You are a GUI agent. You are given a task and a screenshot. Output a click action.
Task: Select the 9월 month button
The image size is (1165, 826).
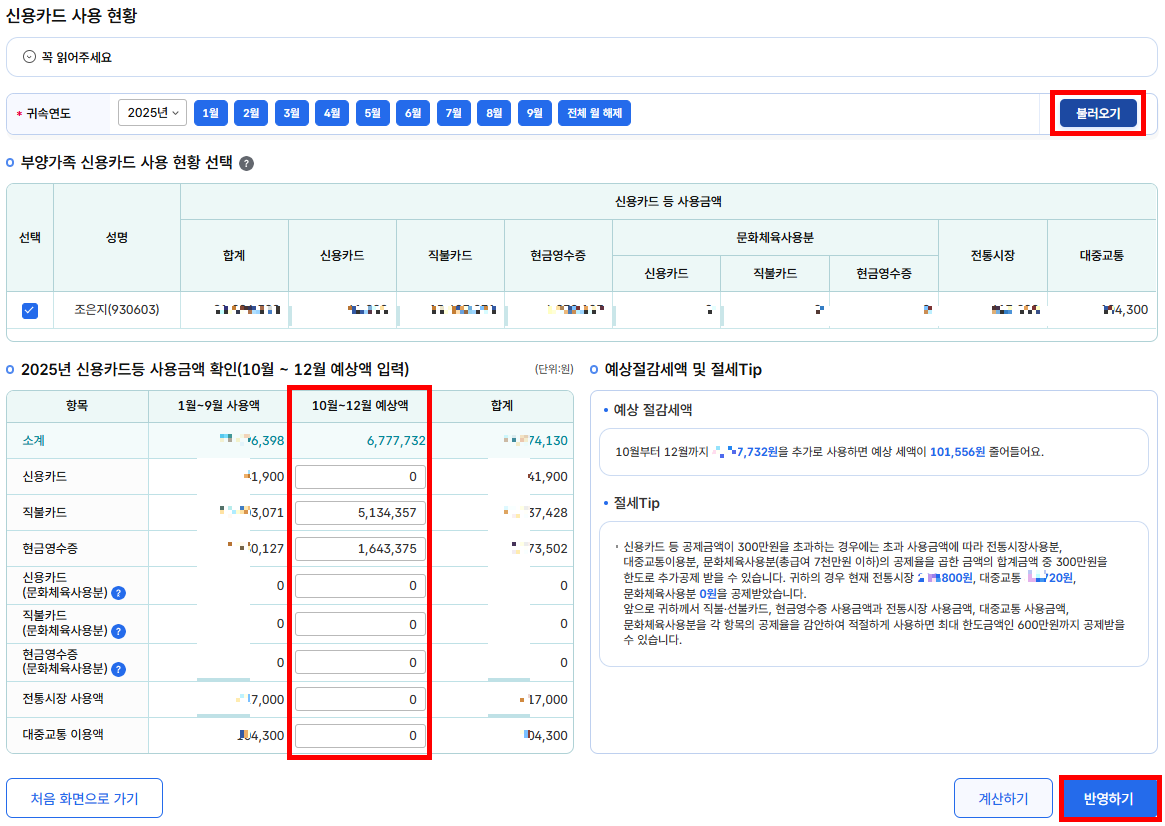534,112
